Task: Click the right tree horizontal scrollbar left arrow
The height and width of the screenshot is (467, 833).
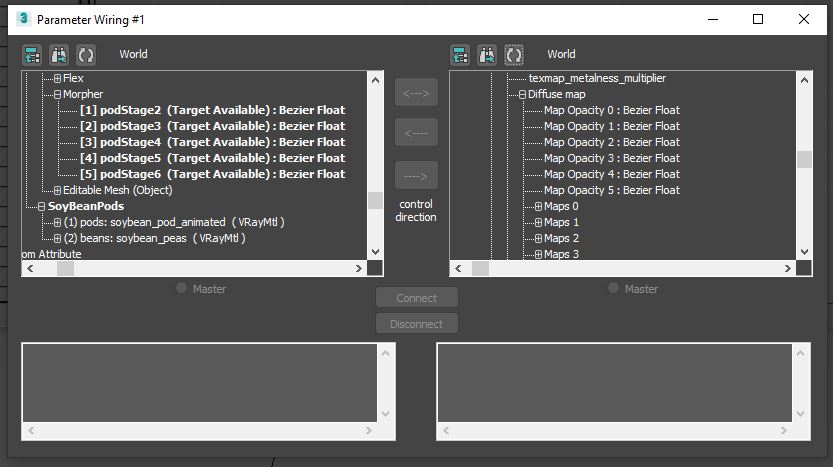Action: click(458, 268)
